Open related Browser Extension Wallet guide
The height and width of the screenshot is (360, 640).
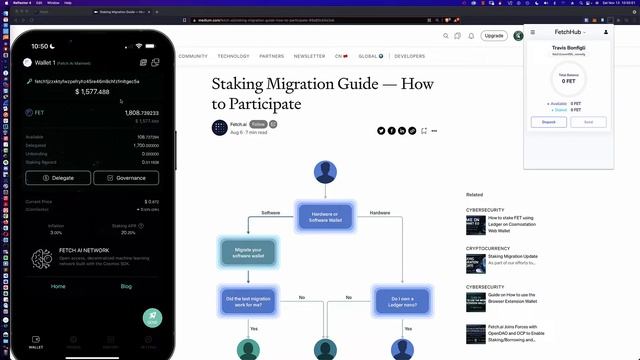tap(513, 298)
